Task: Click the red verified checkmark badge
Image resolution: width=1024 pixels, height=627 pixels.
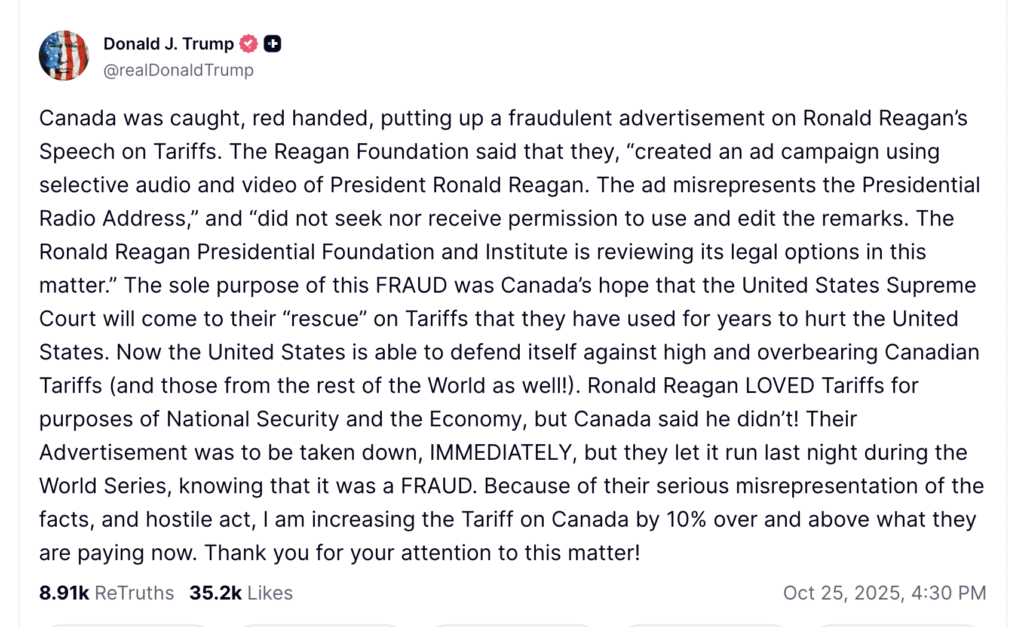Action: [x=249, y=44]
